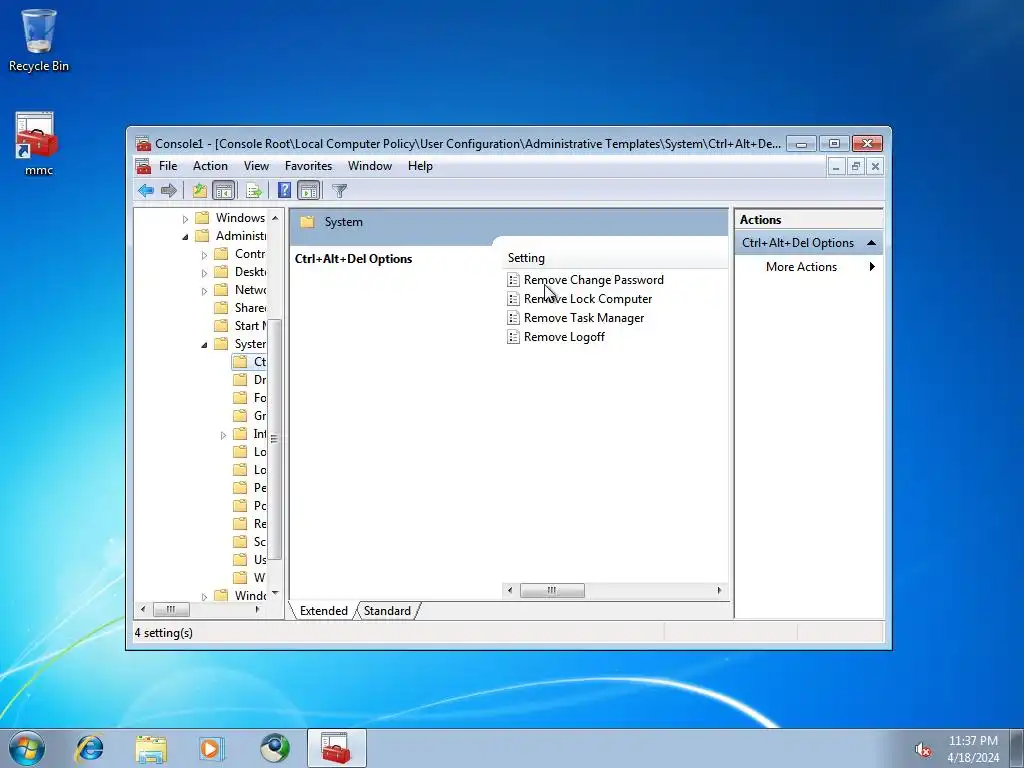Expand the Windows Settings tree node arrow
Image resolution: width=1024 pixels, height=768 pixels.
(185, 219)
